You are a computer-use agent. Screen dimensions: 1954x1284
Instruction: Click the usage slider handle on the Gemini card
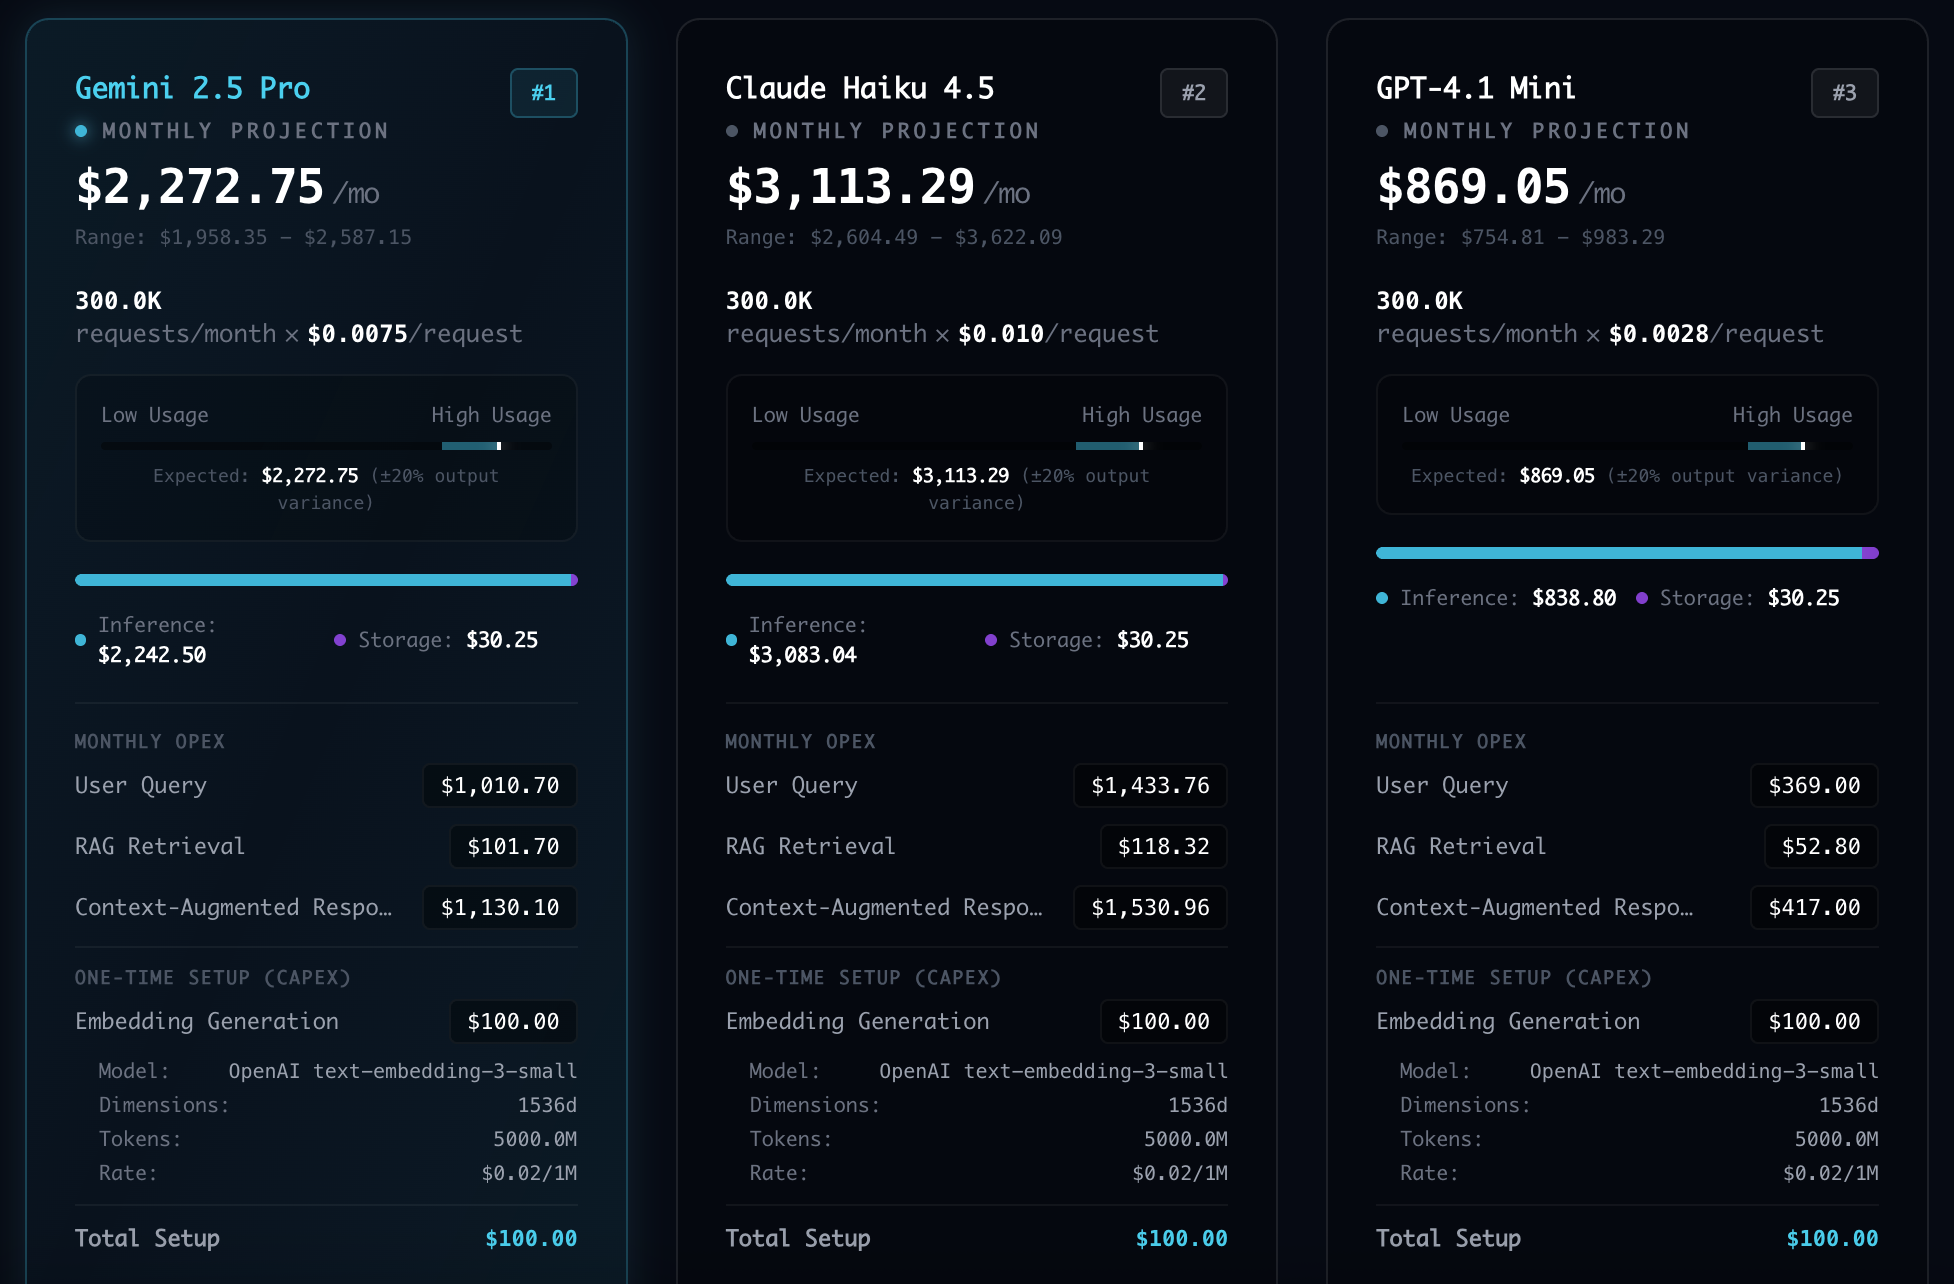[x=497, y=444]
